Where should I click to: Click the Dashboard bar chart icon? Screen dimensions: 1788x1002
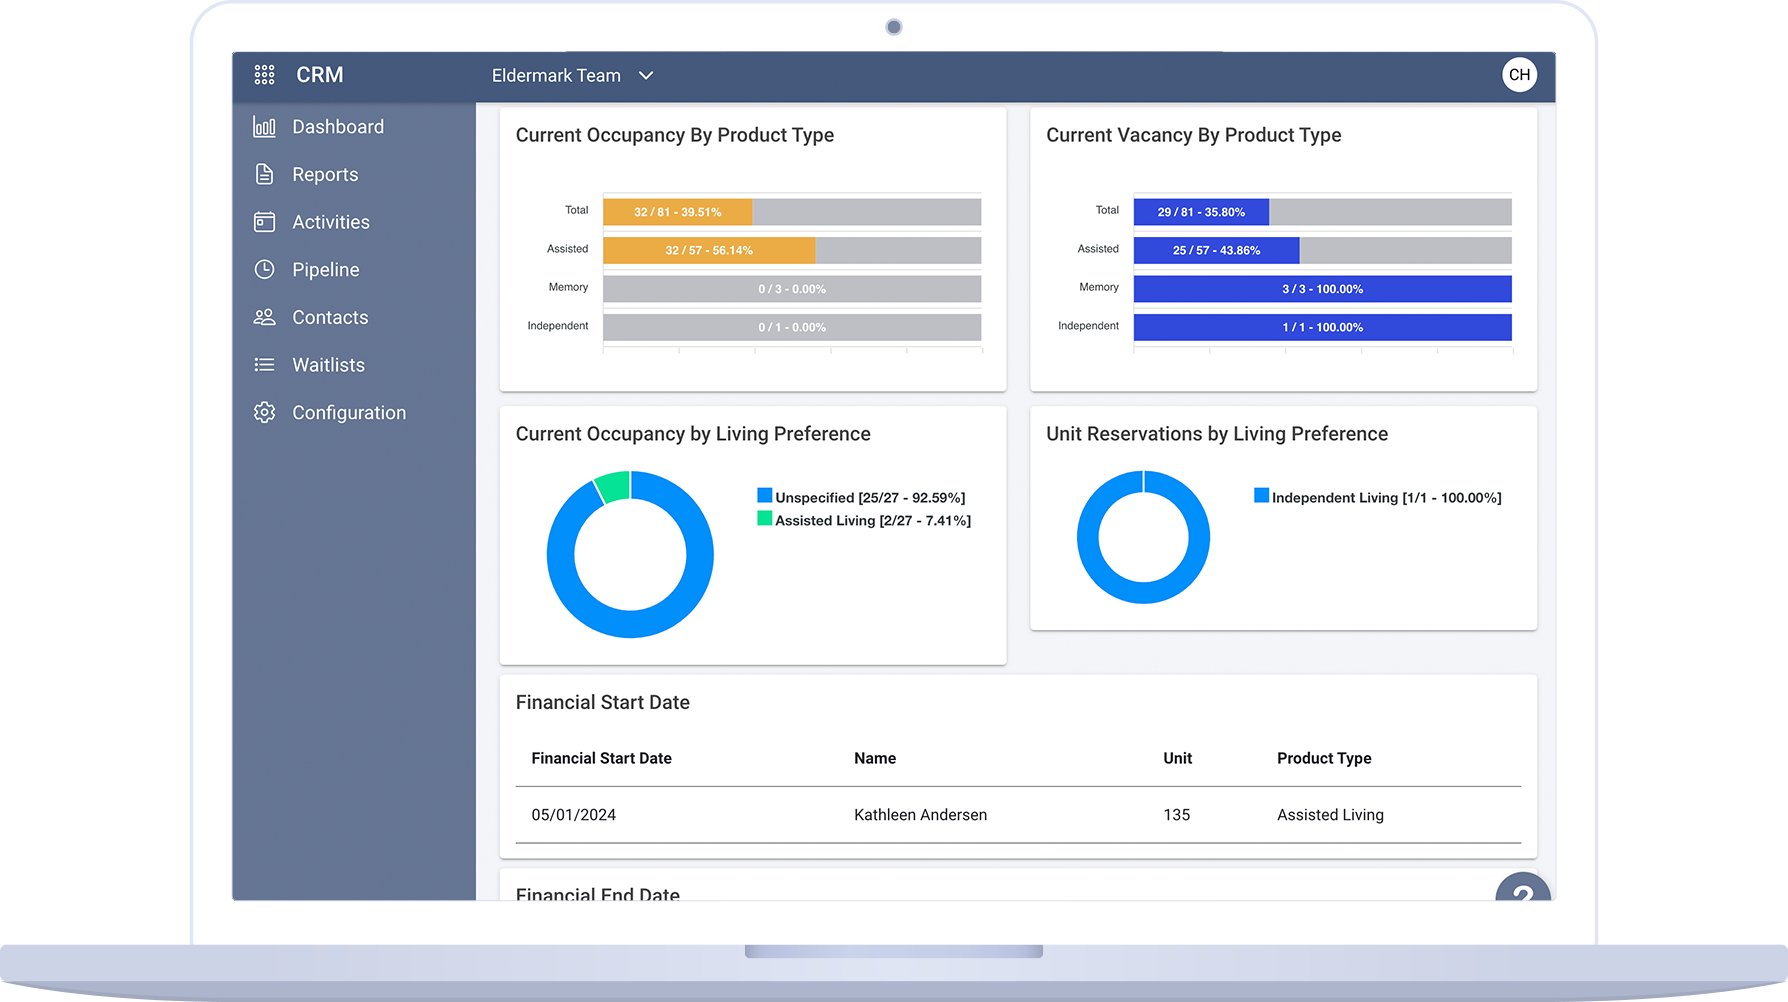pos(264,127)
